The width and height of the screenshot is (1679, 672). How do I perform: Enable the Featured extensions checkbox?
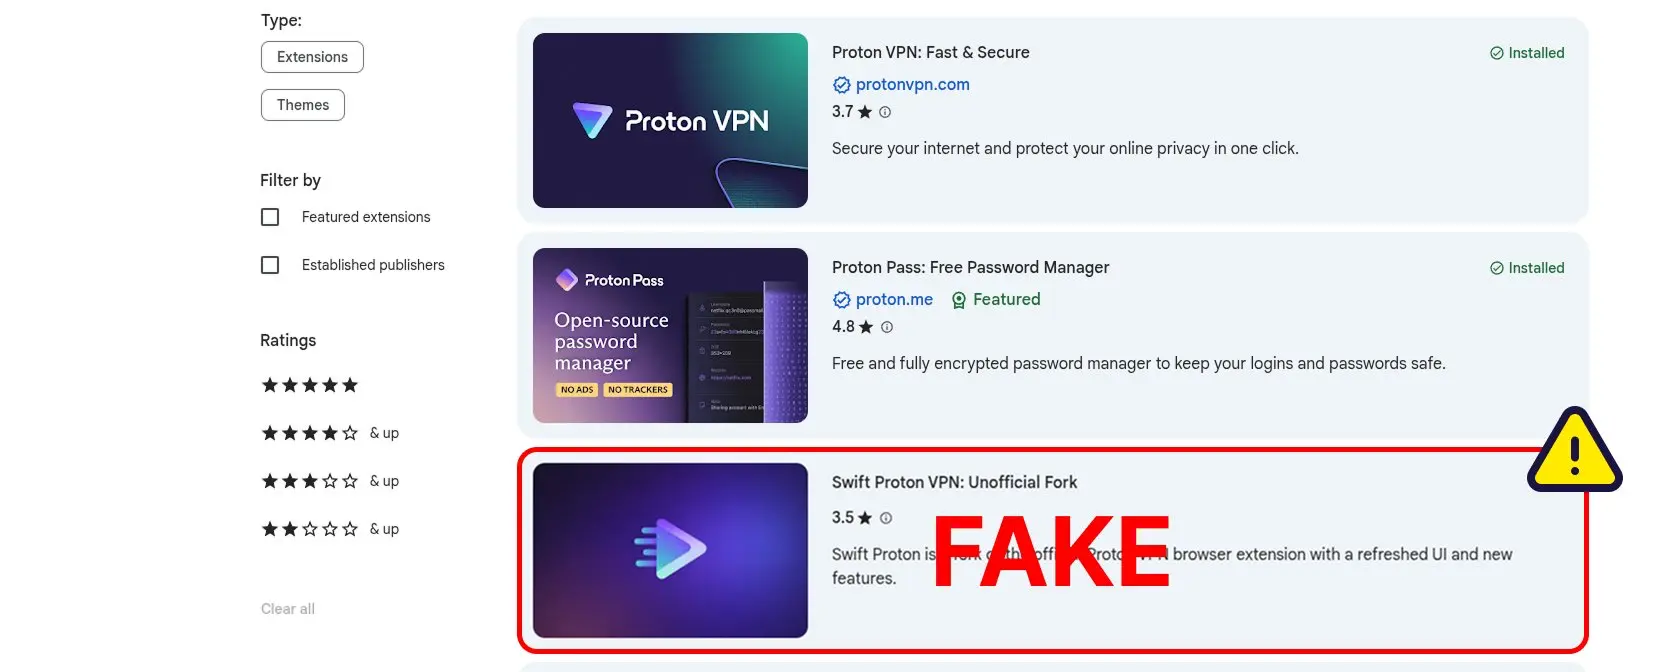(270, 217)
